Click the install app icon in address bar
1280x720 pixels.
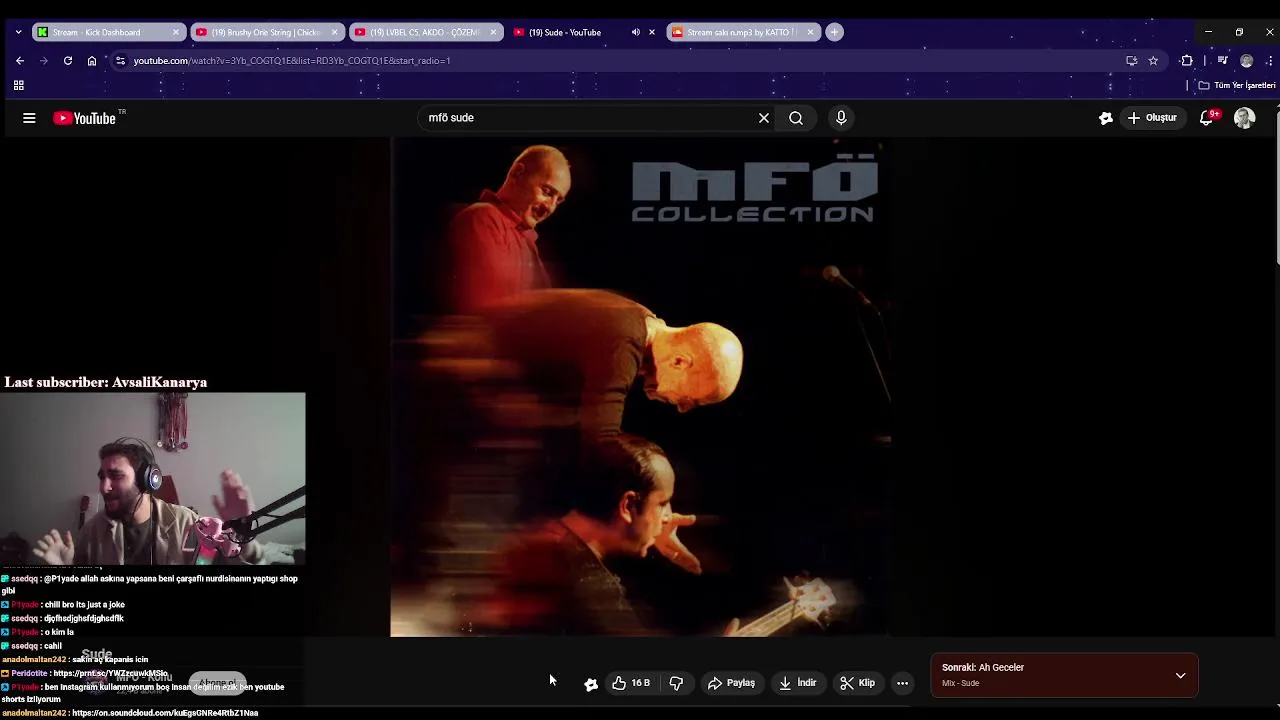pos(1131,61)
